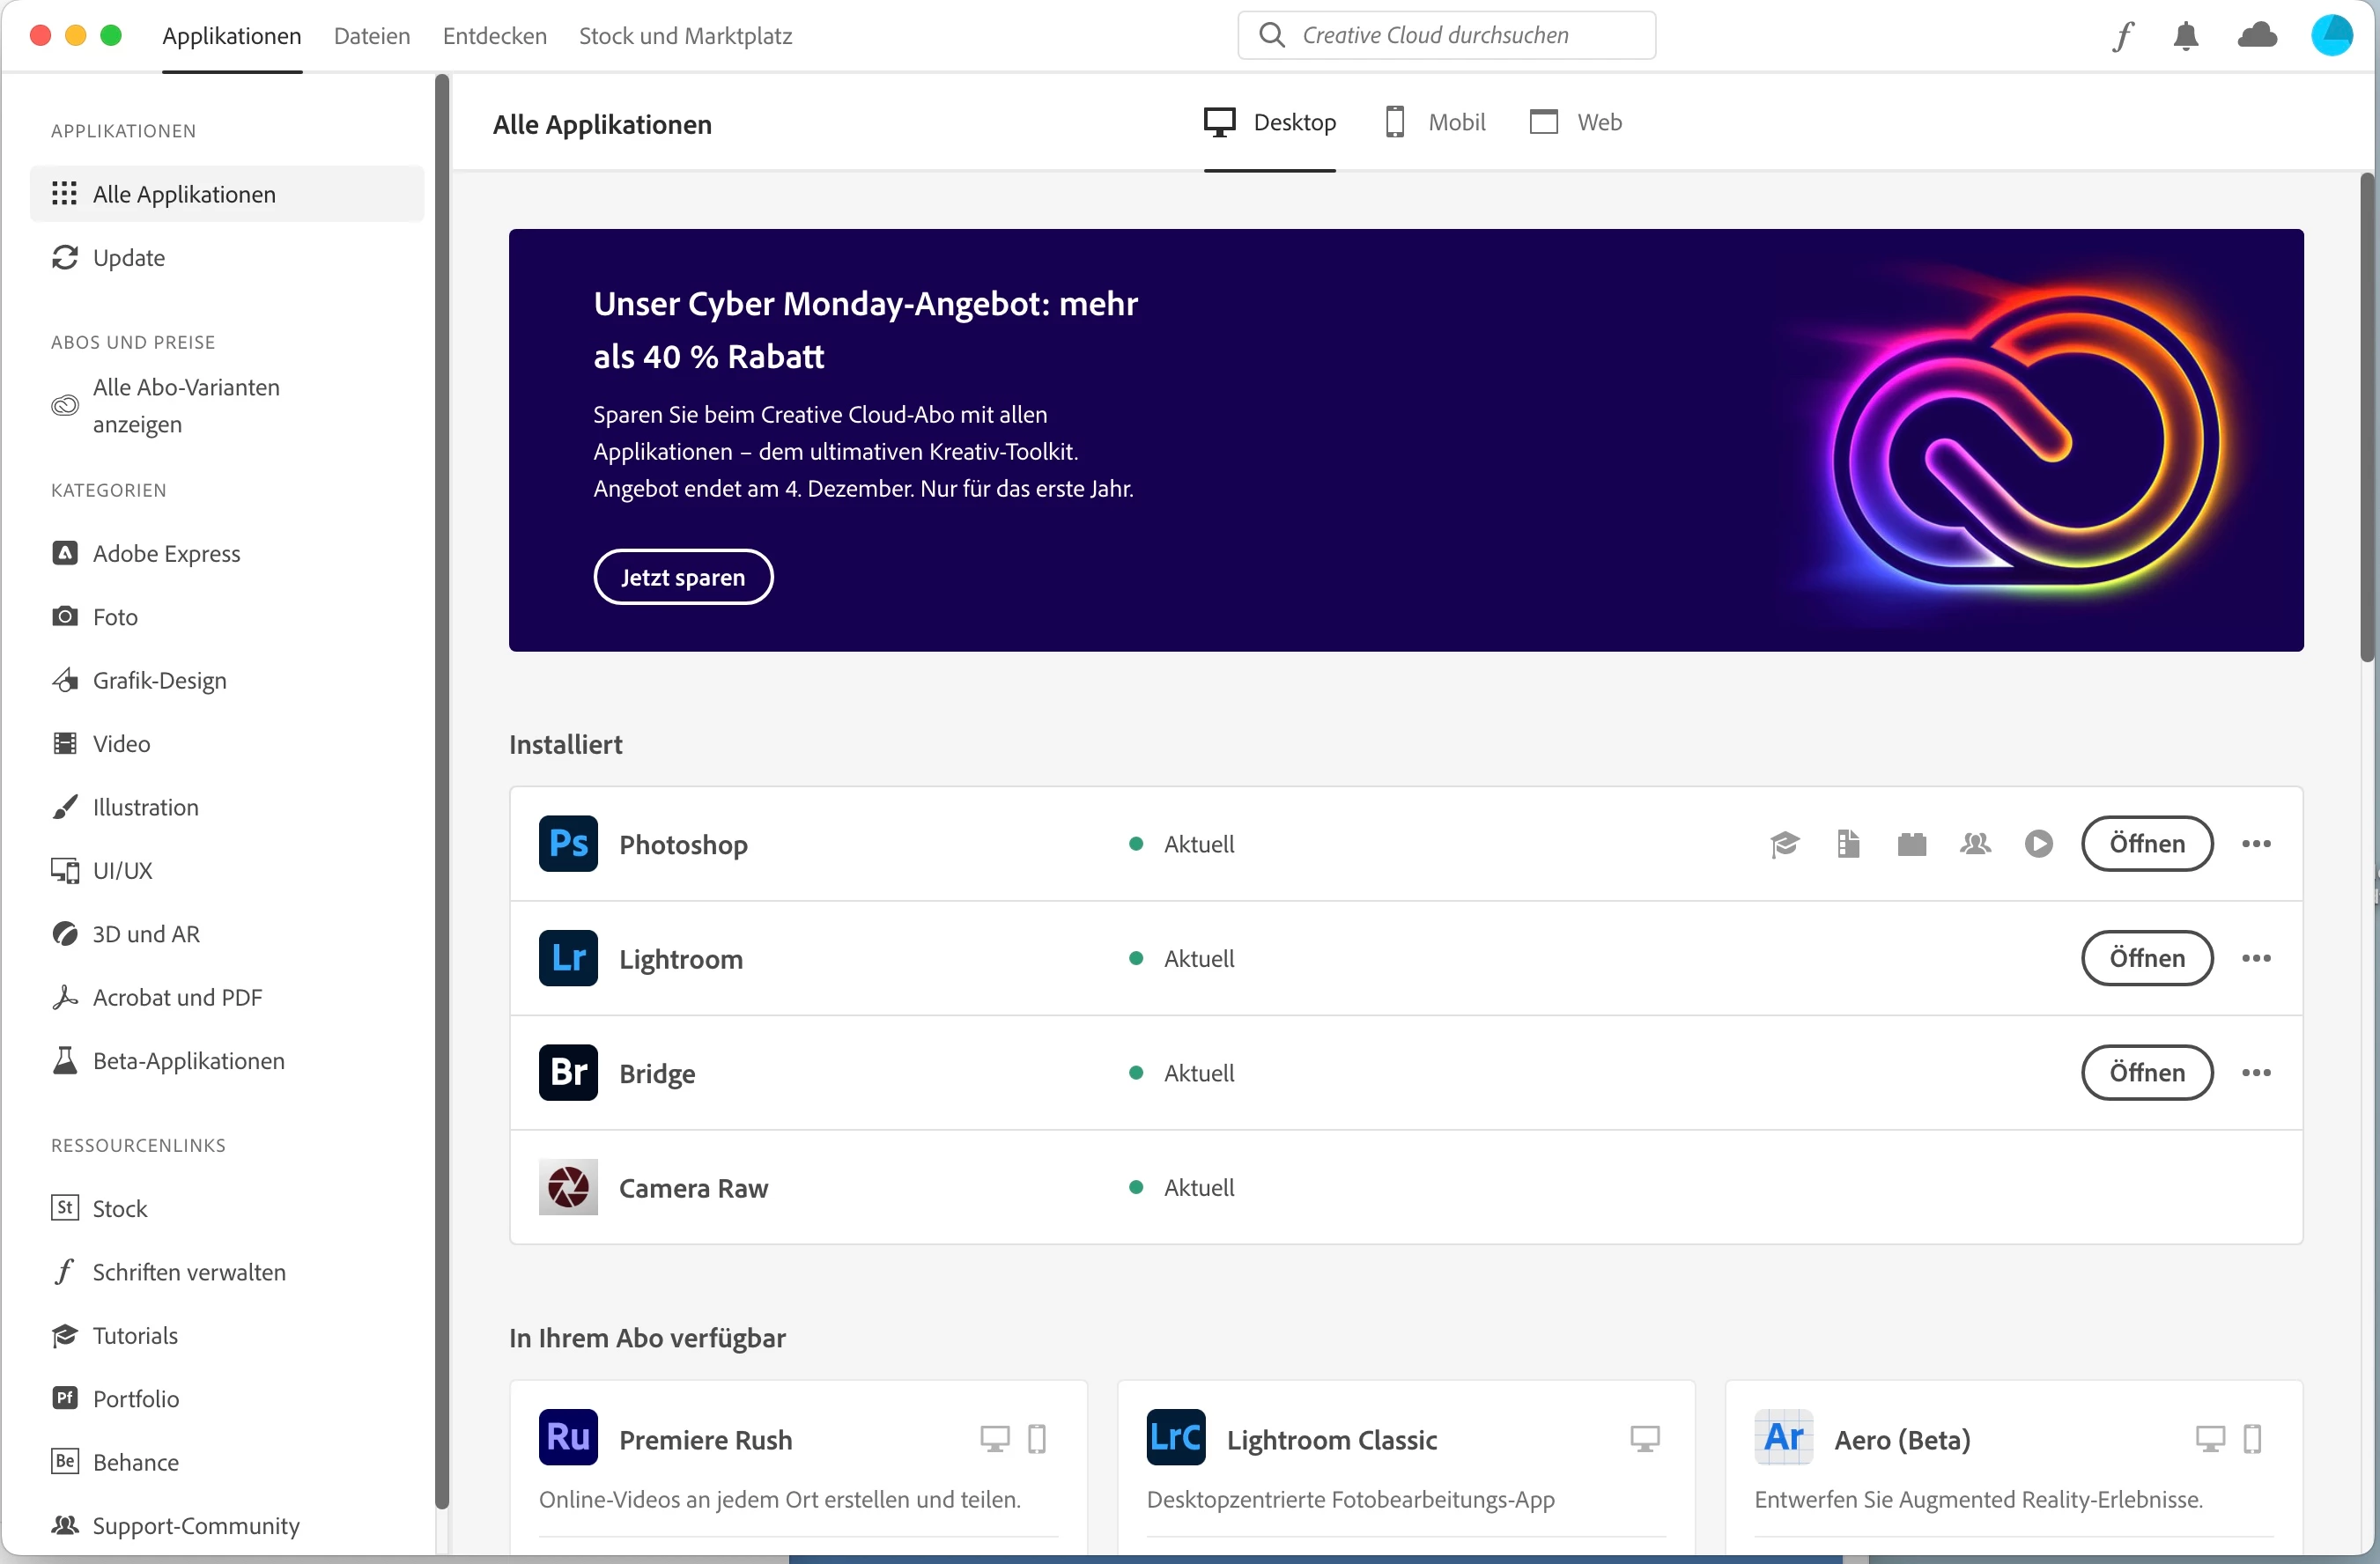Switch to the Web tab
The width and height of the screenshot is (2380, 1564).
(1576, 122)
